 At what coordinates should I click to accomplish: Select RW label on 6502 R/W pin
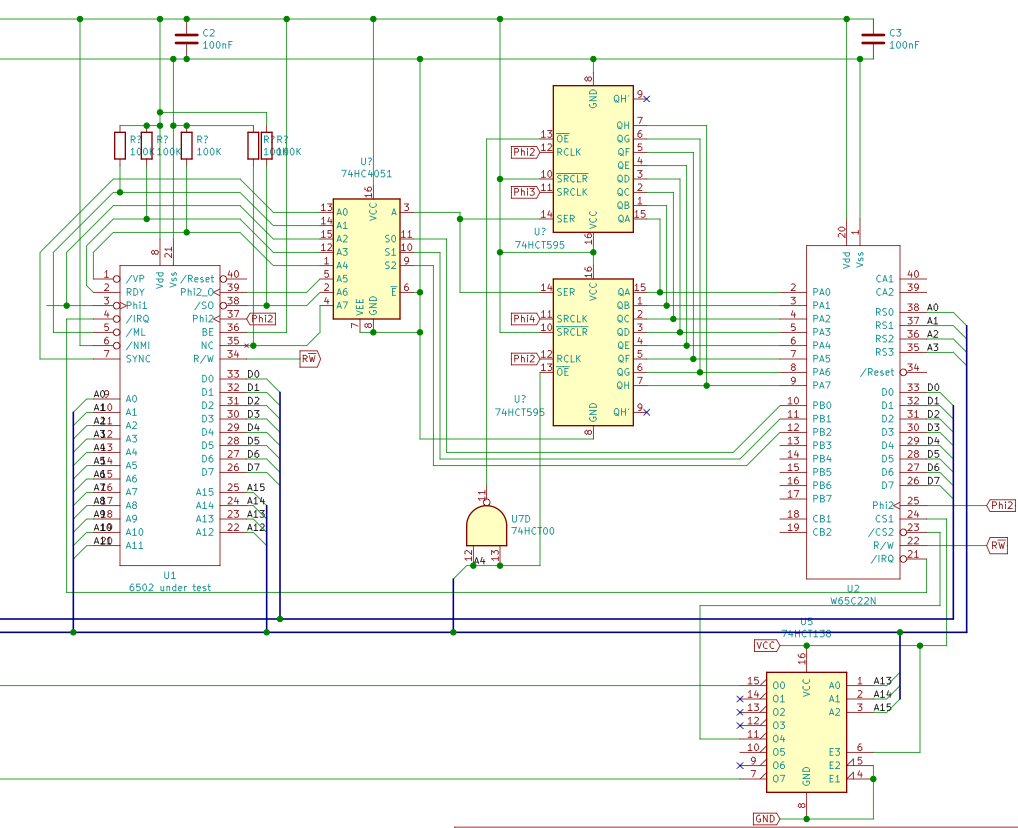tap(309, 358)
